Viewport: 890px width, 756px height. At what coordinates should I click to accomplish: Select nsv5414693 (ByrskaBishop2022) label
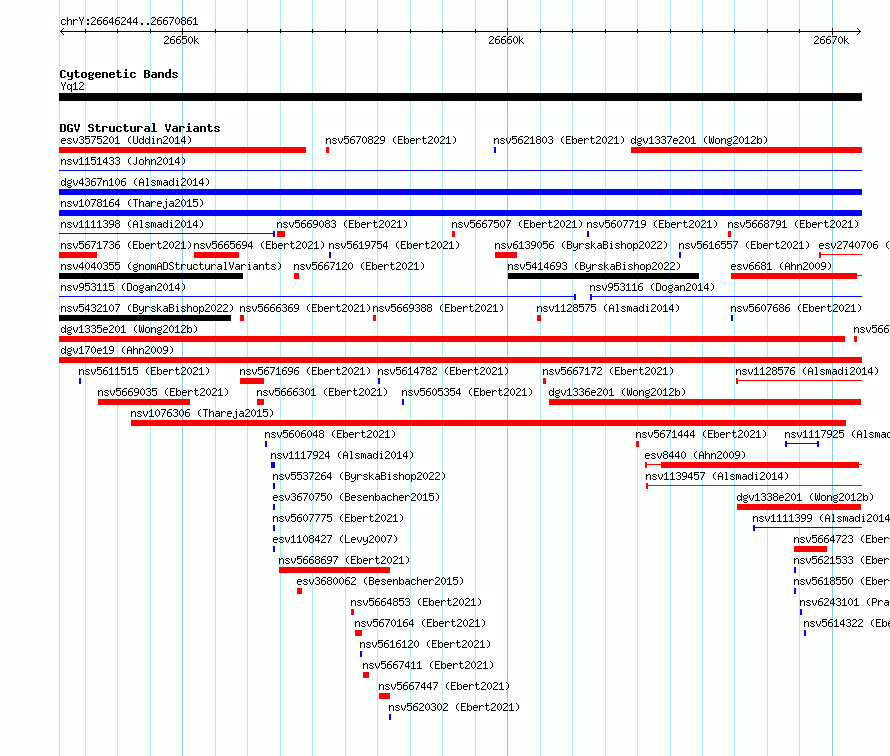point(594,266)
